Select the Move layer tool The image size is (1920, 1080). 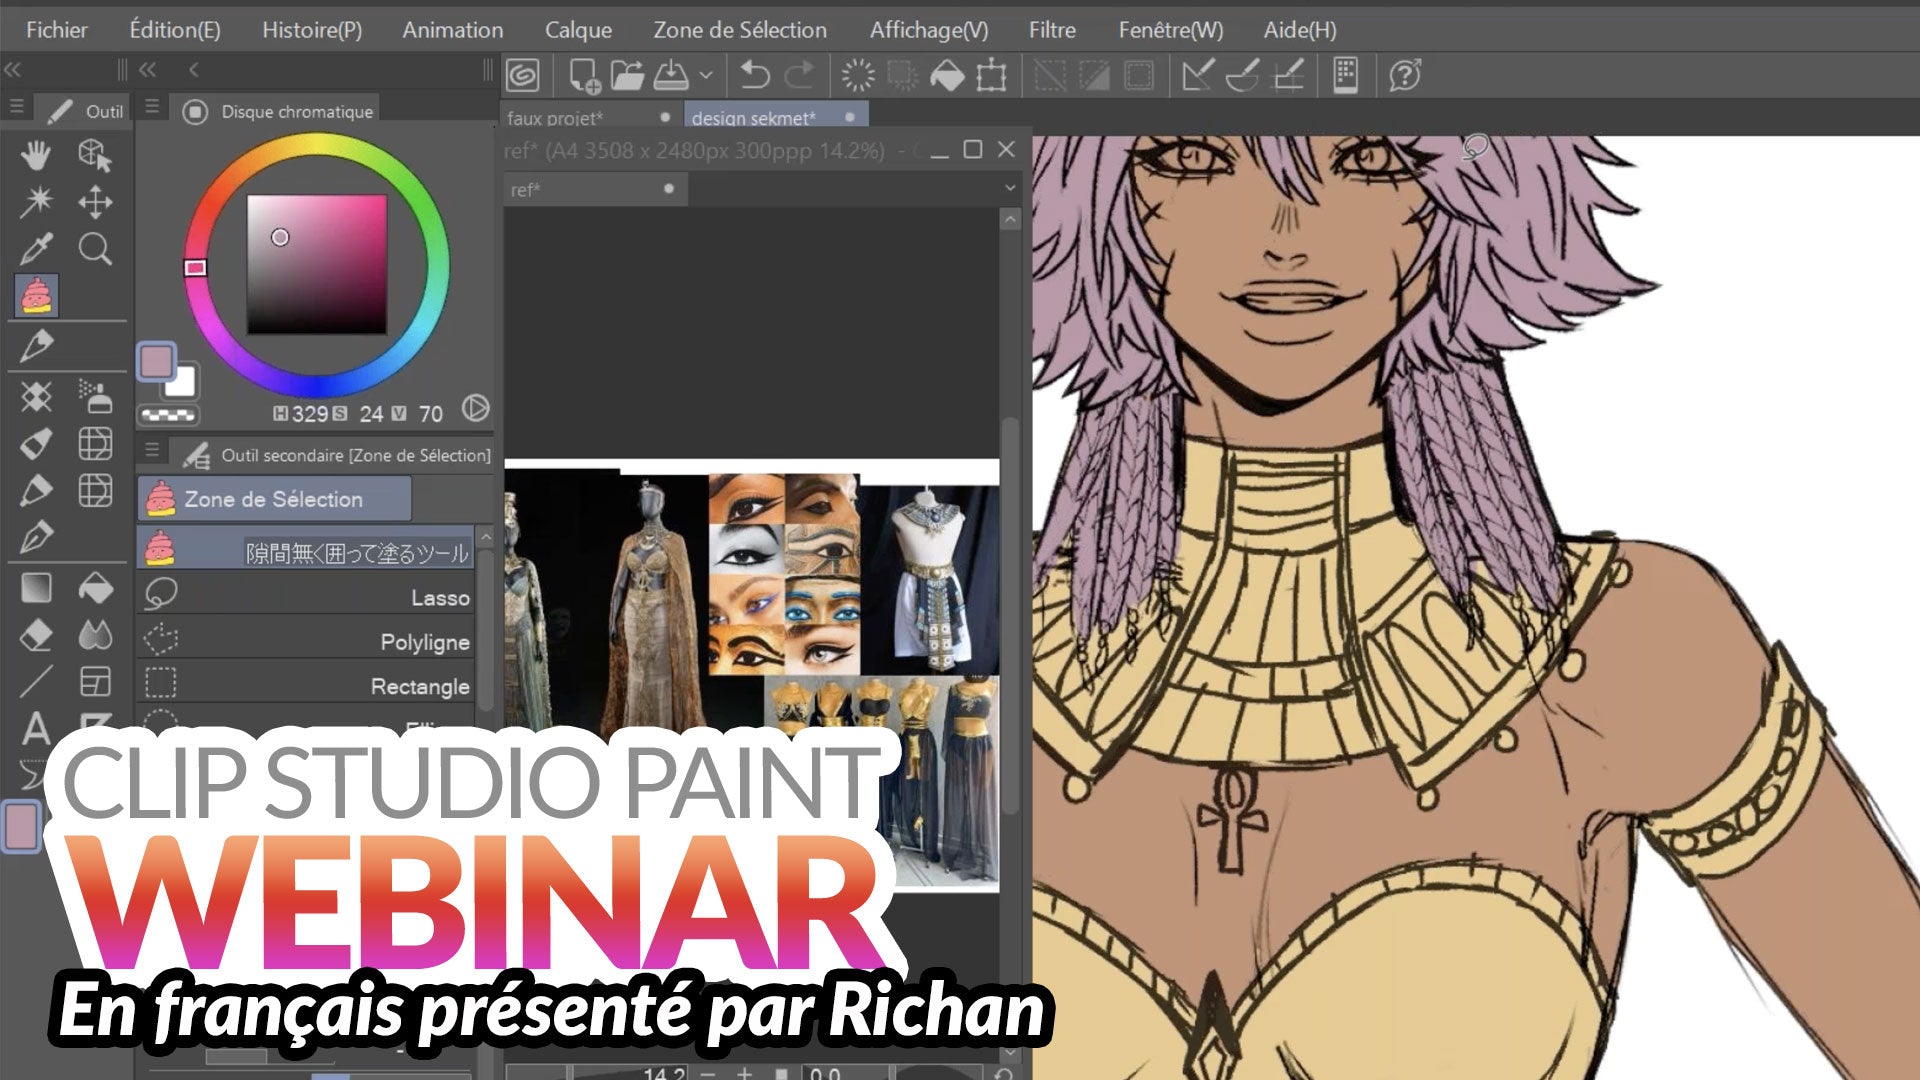(x=95, y=202)
